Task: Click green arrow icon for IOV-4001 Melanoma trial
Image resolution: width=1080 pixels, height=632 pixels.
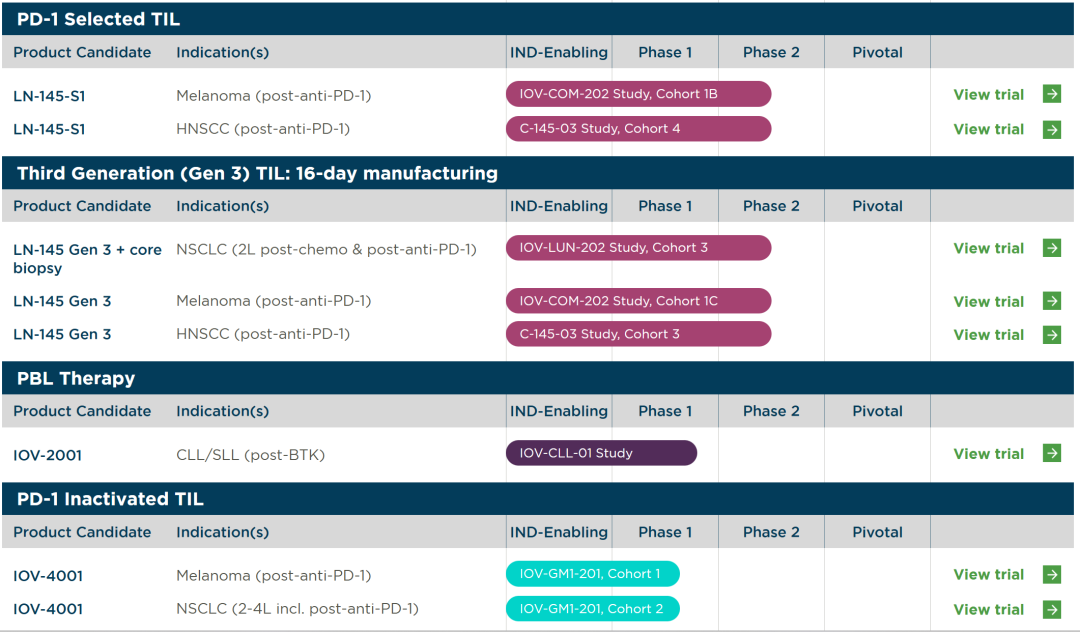Action: tap(1052, 574)
